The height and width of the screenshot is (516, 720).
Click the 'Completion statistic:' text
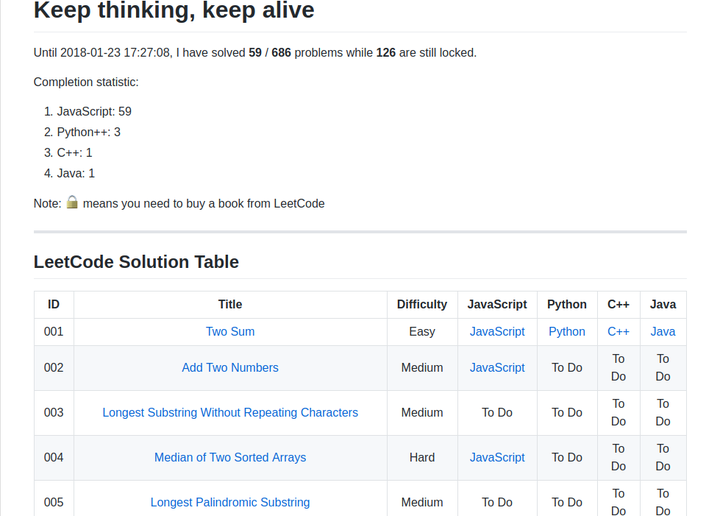pyautogui.click(x=86, y=82)
